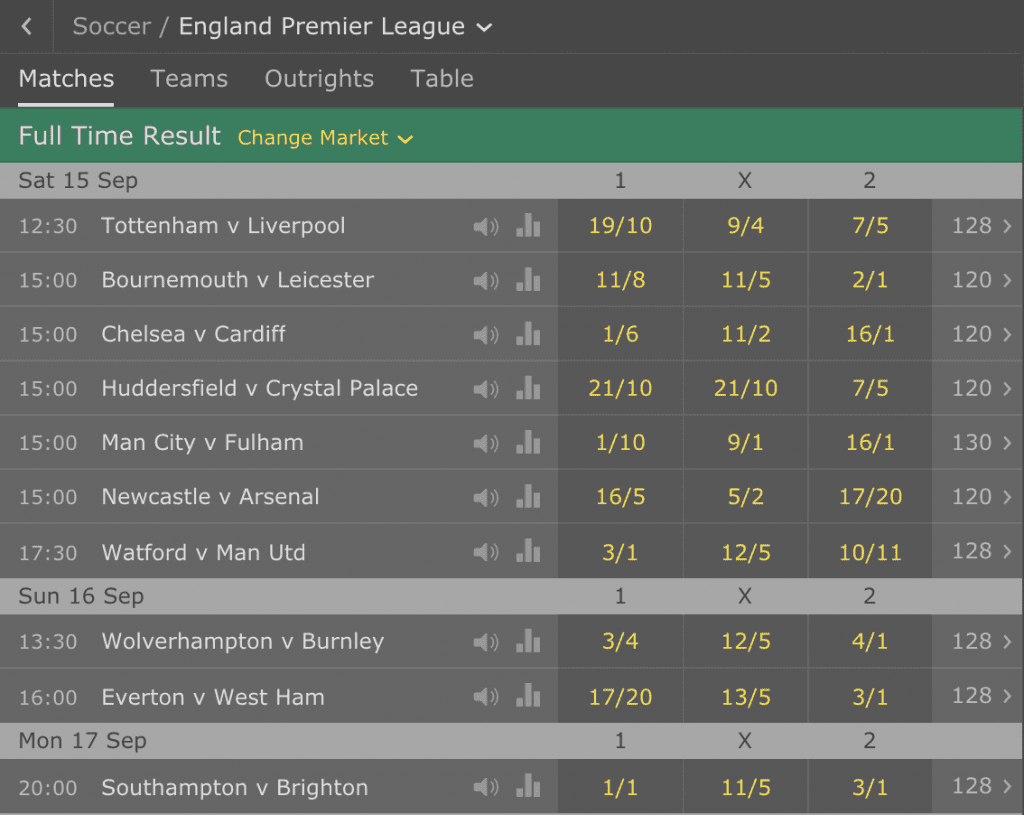1024x815 pixels.
Task: Select 19/10 odds for Tottenham win
Action: tap(620, 225)
